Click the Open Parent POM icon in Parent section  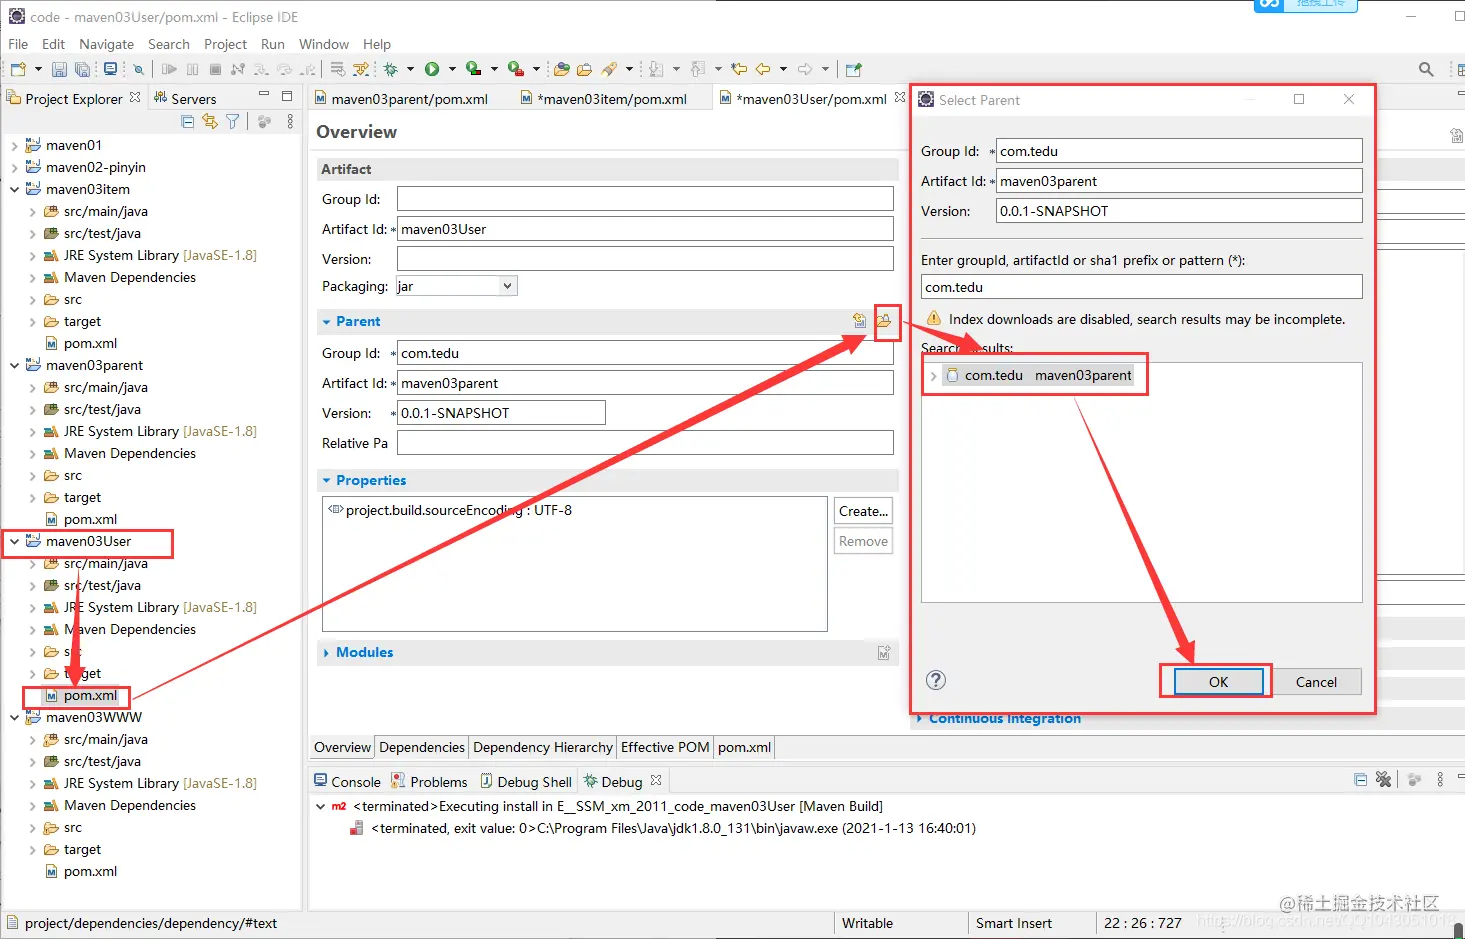pyautogui.click(x=859, y=321)
